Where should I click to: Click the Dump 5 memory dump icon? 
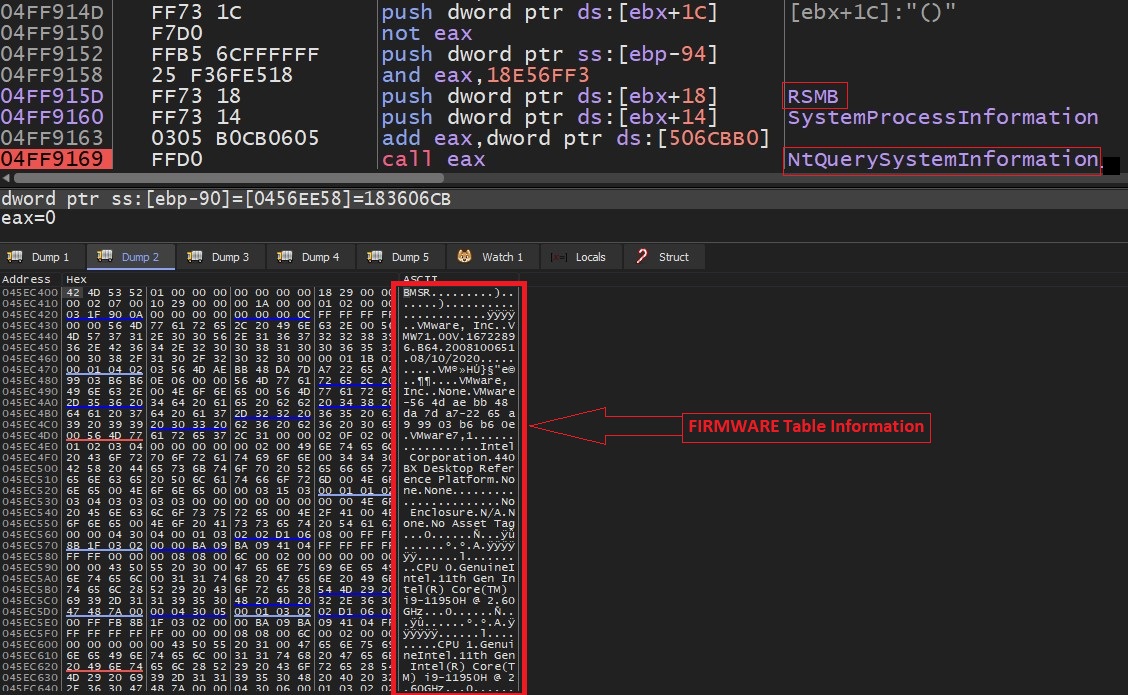pos(377,256)
